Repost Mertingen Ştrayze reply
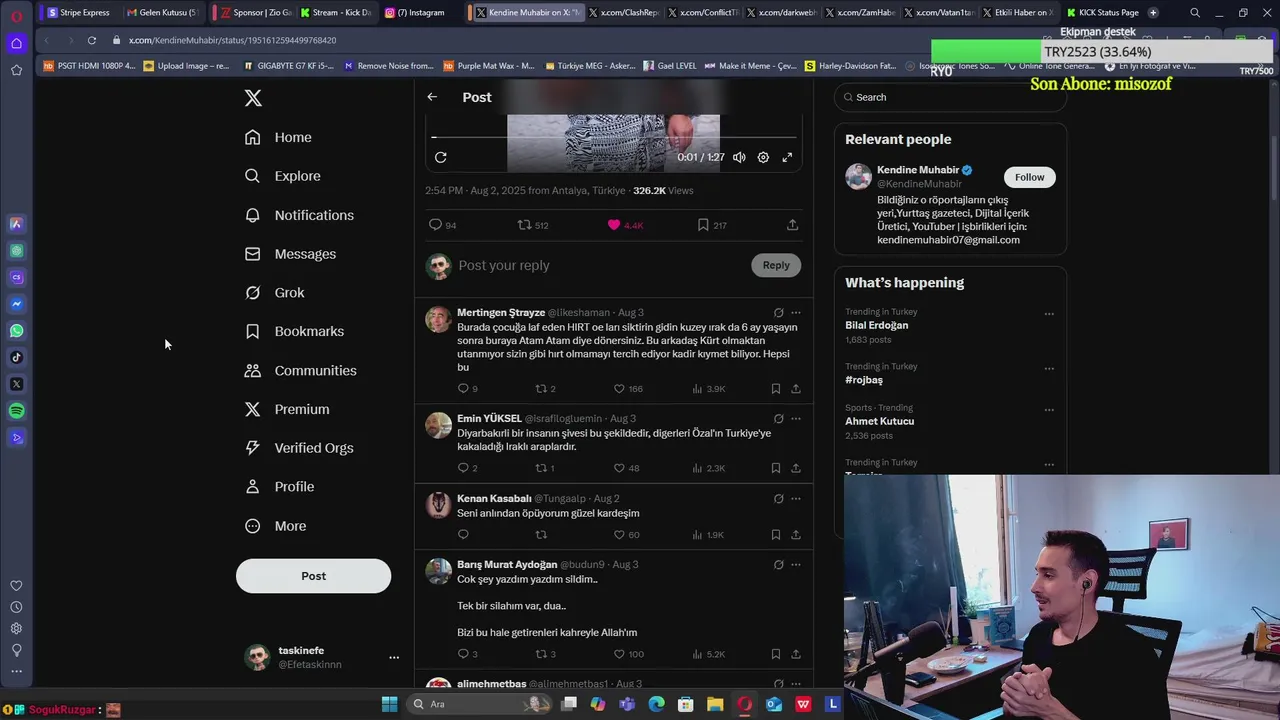Image resolution: width=1280 pixels, height=720 pixels. (x=545, y=388)
